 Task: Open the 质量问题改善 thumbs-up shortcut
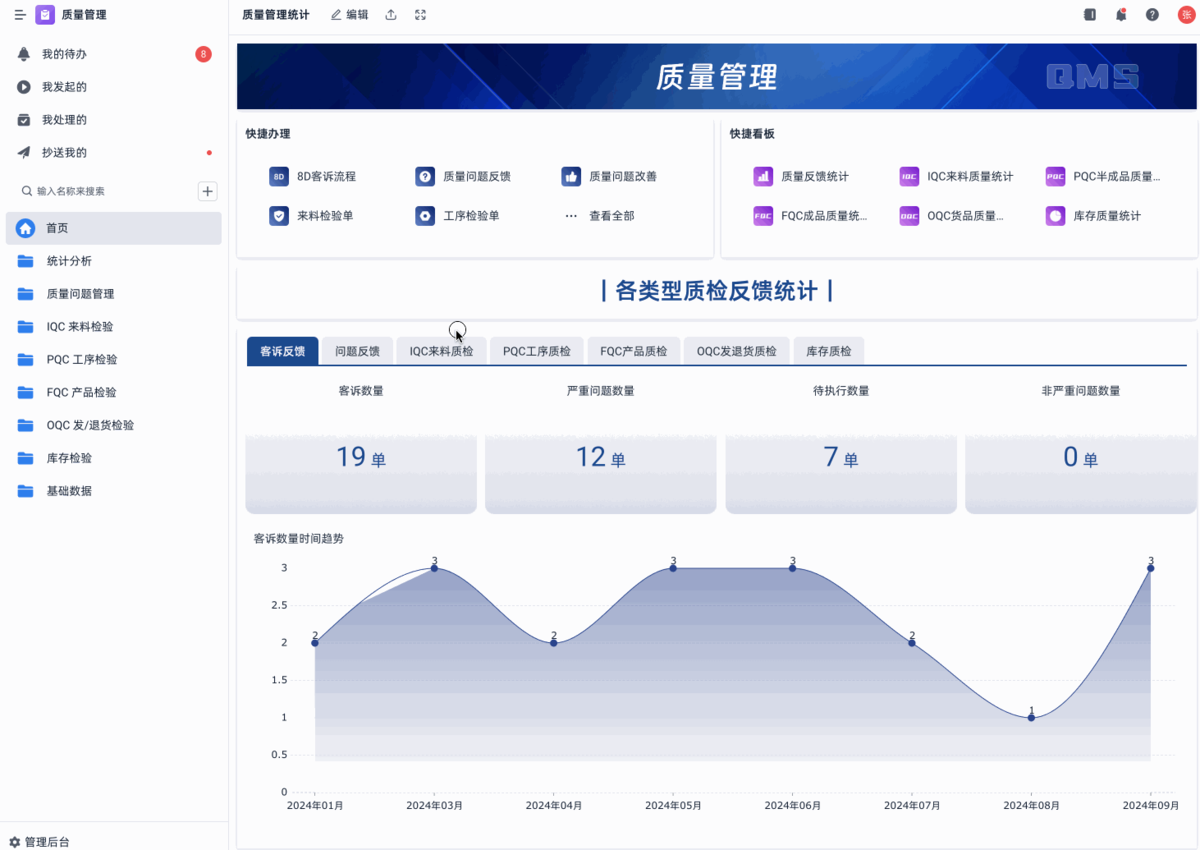(x=609, y=176)
